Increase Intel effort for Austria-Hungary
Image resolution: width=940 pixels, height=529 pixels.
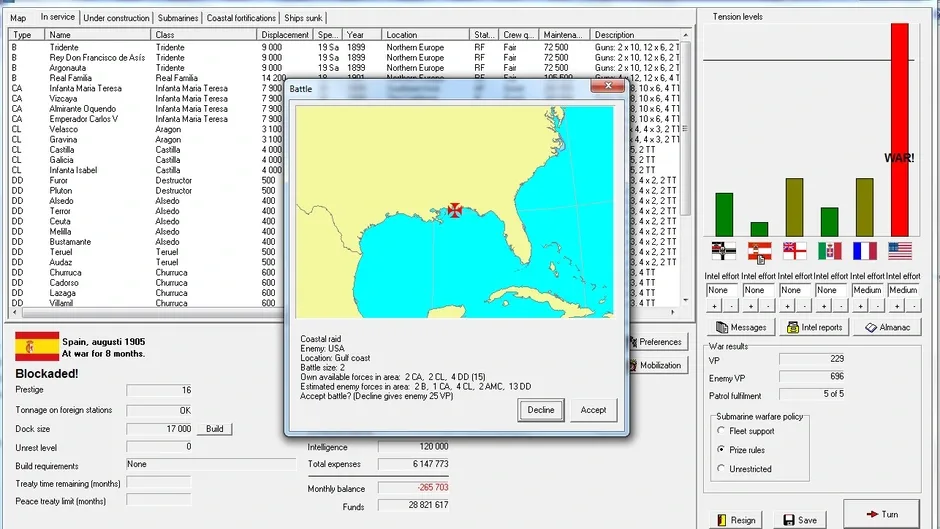(x=751, y=306)
